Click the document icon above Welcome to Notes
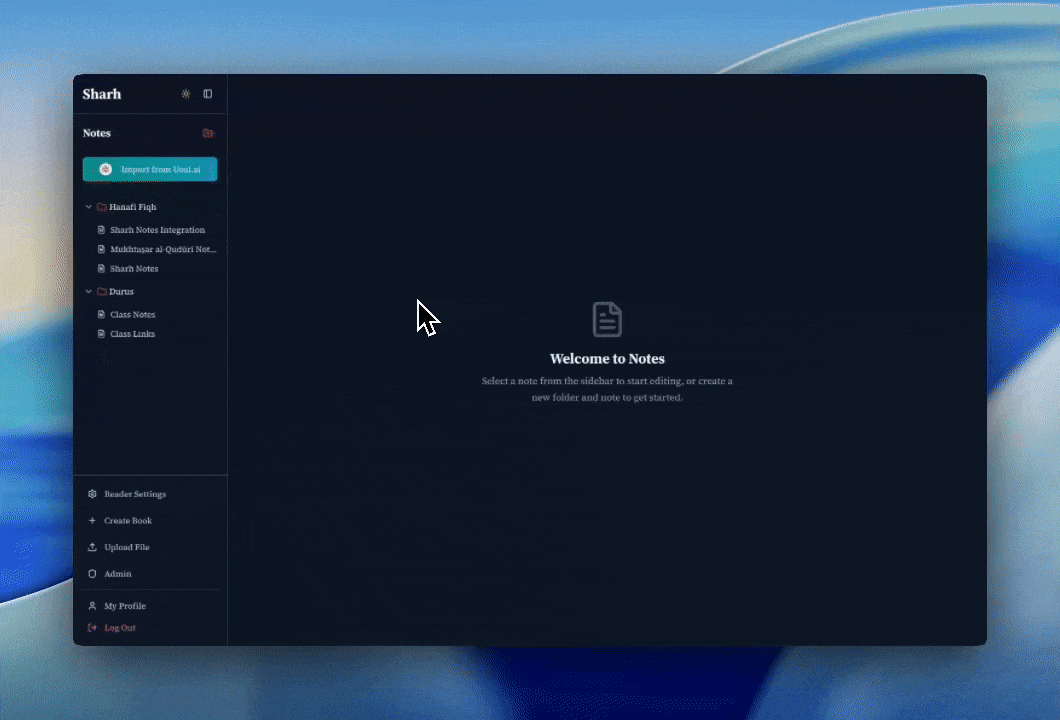Viewport: 1060px width, 720px height. 607,320
